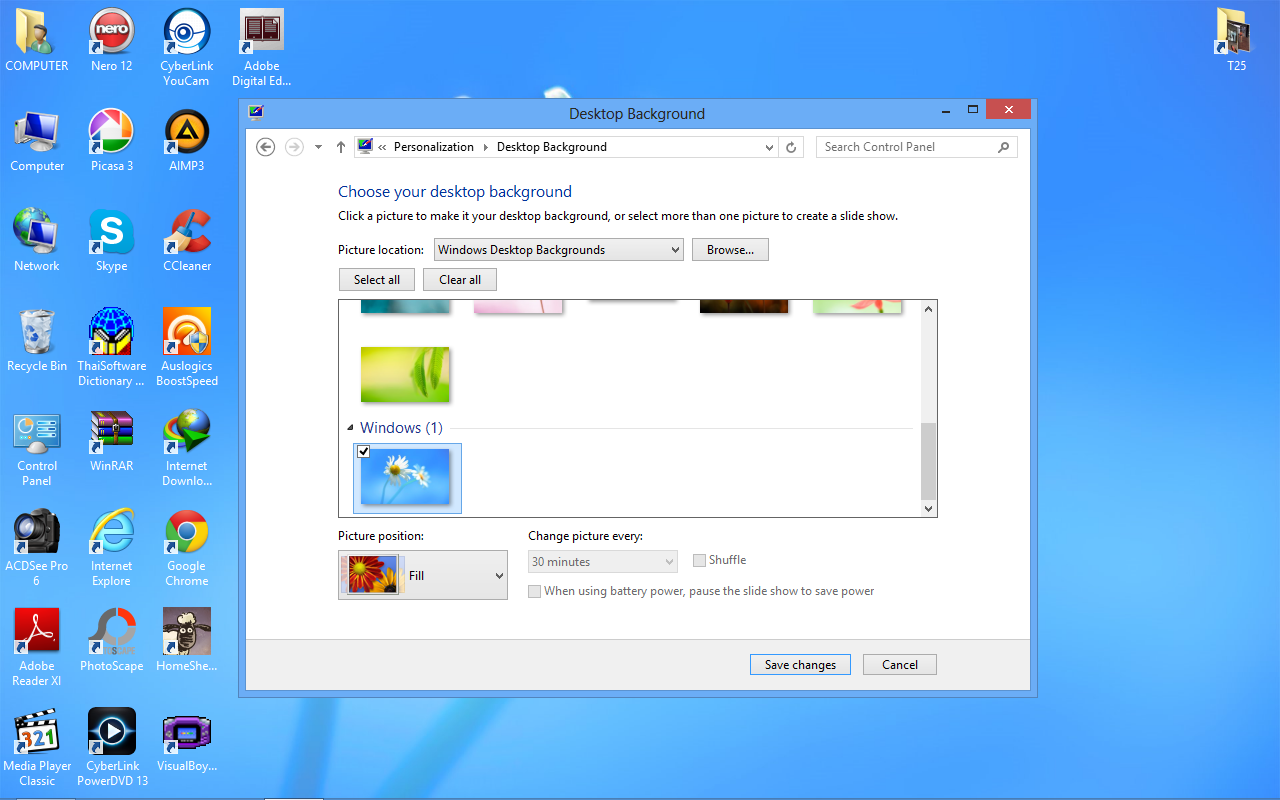Select the WinRAR desktop shortcut
This screenshot has width=1280, height=800.
pos(111,441)
